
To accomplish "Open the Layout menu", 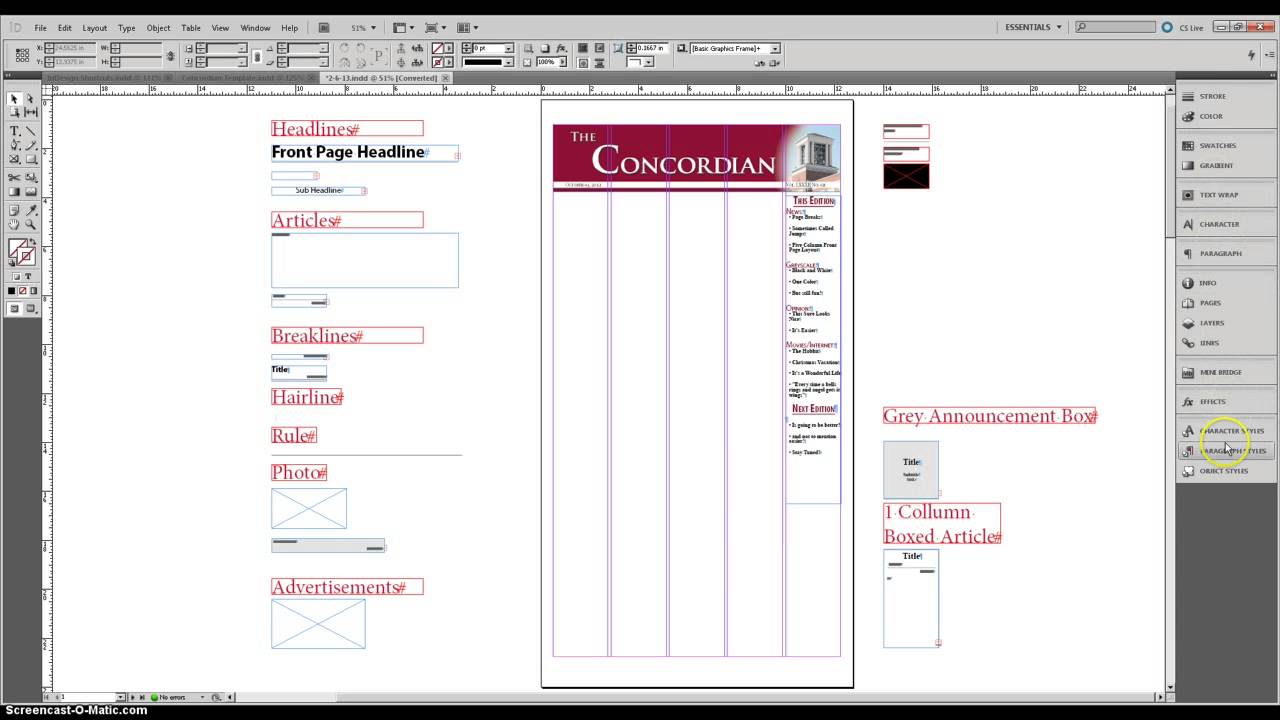I will point(94,28).
